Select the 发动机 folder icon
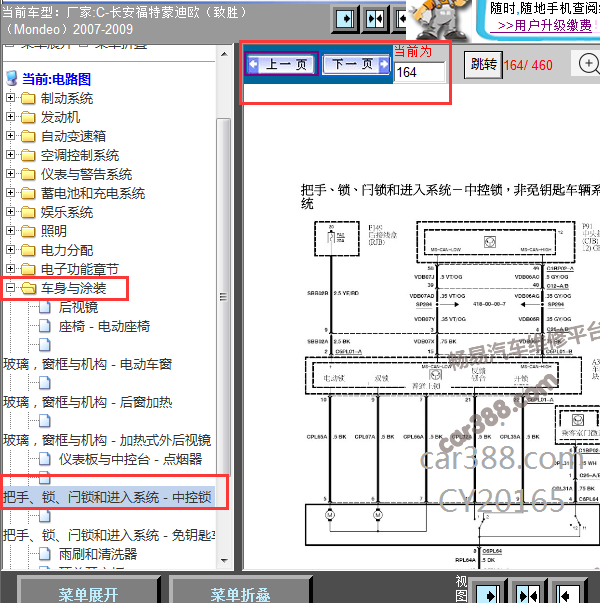Viewport: 600px width, 603px height. [28, 117]
